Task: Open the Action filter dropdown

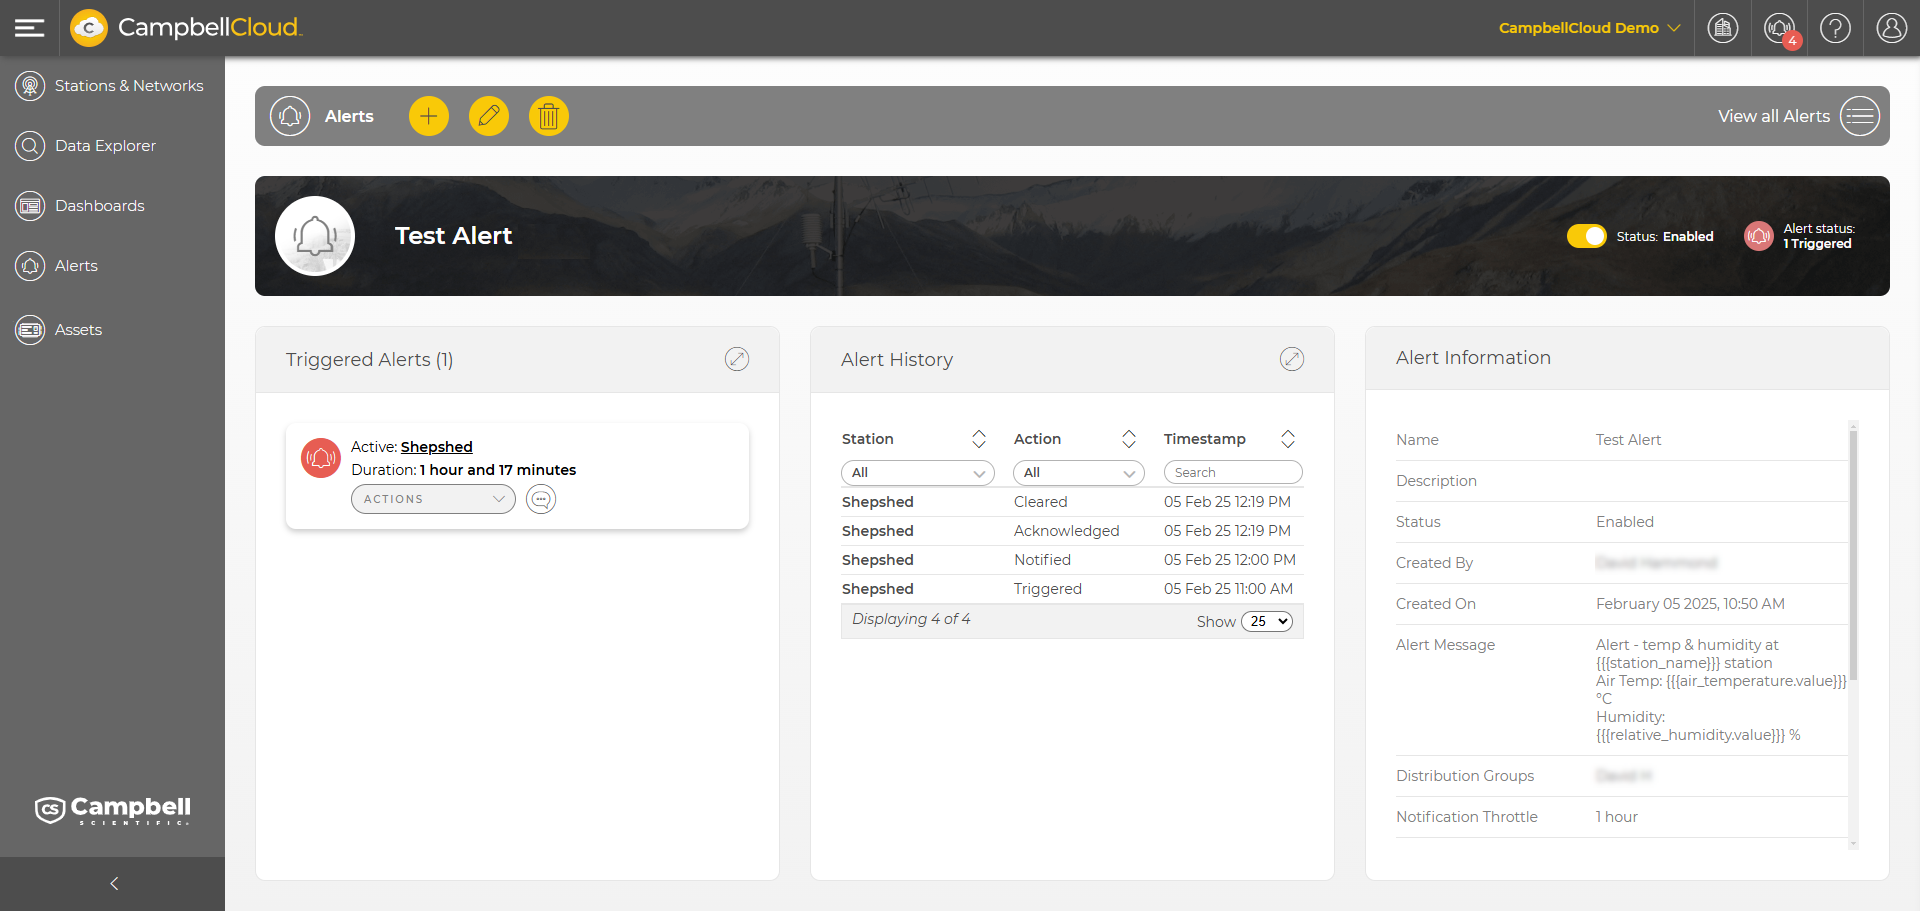Action: 1079,472
